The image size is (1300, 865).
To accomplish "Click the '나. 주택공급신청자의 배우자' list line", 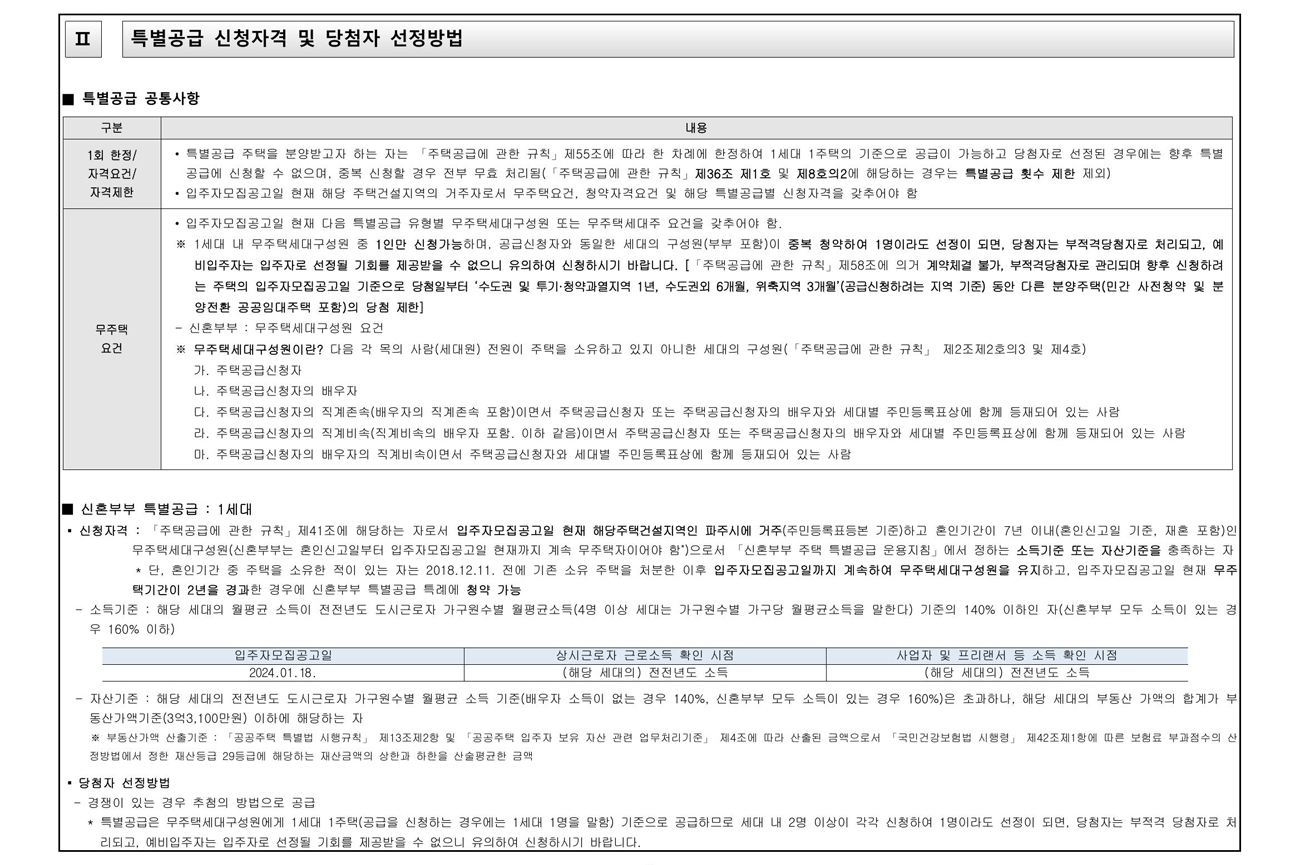I will pos(275,391).
